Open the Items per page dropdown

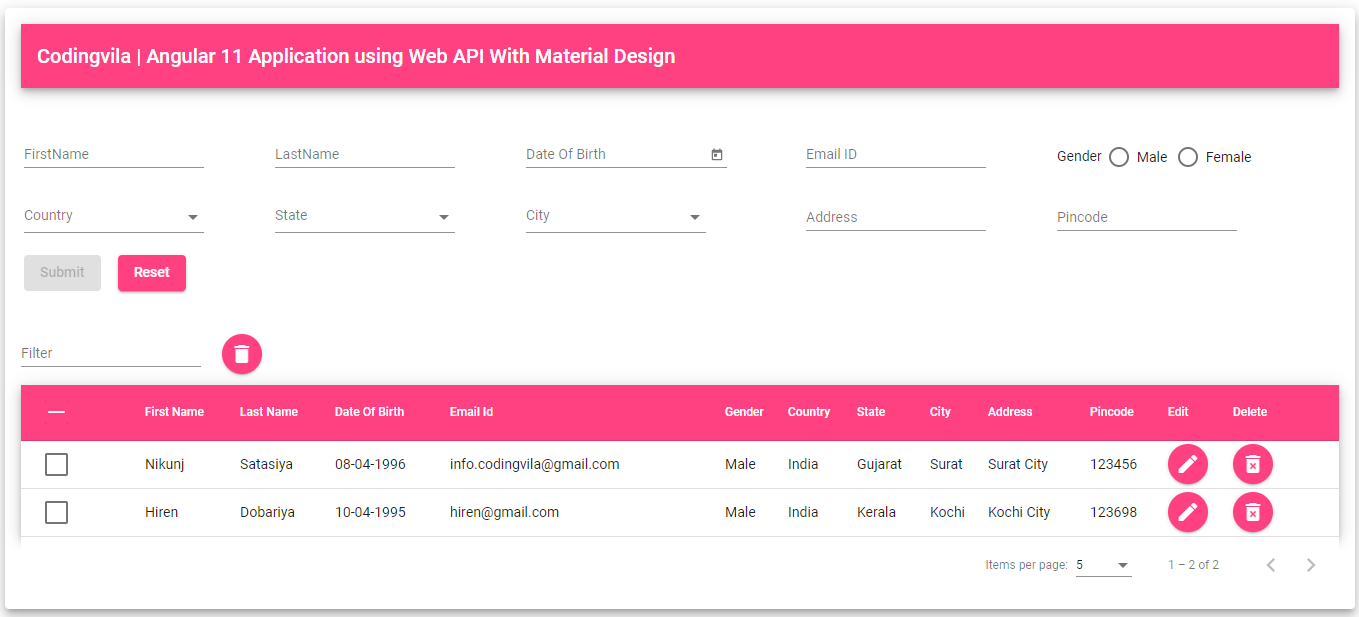point(1103,564)
